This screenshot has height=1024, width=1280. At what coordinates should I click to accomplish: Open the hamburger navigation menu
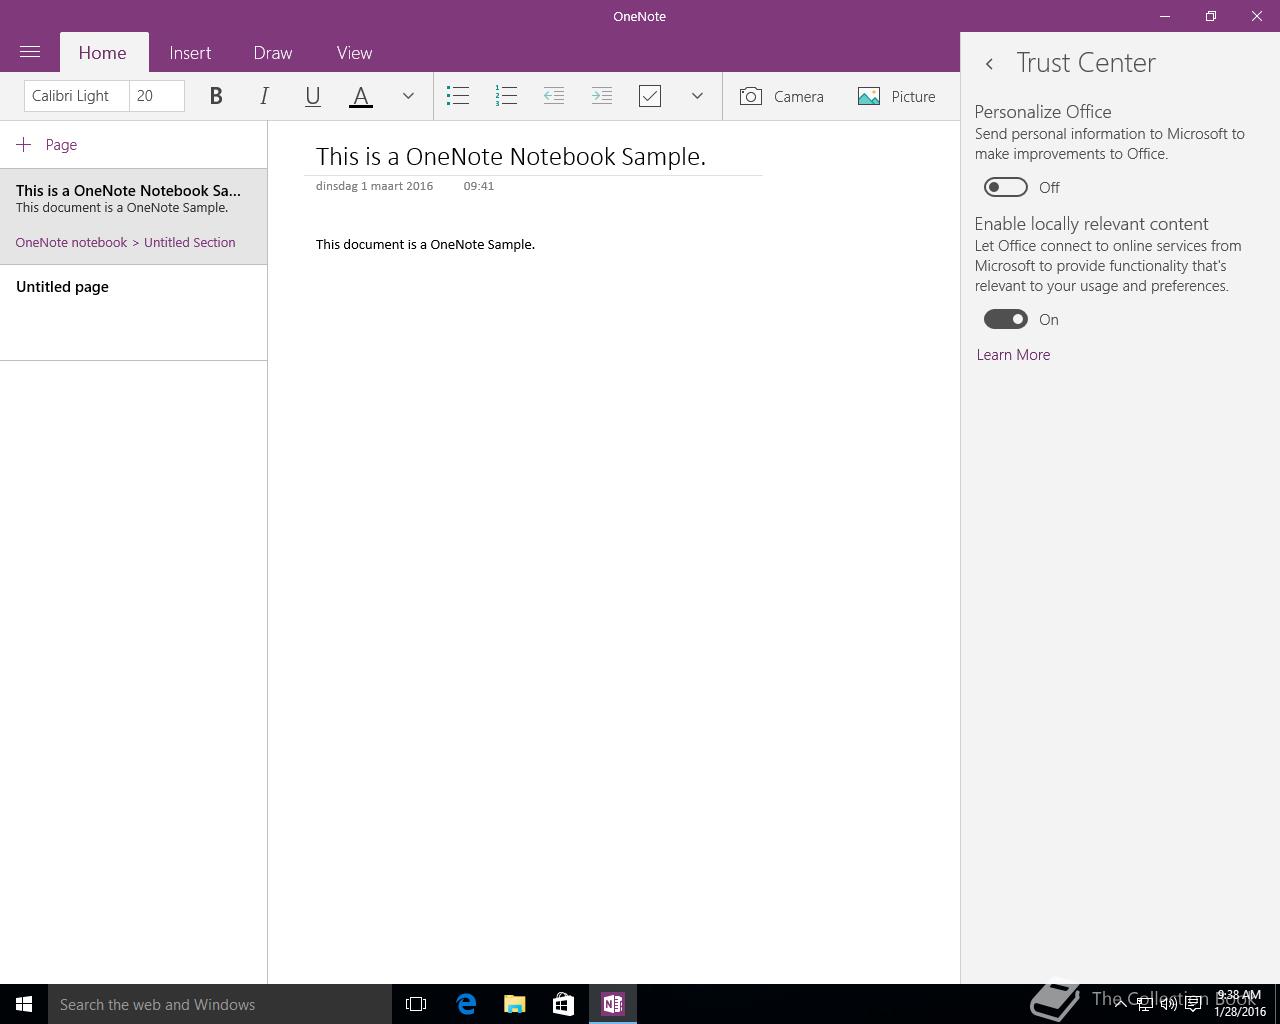30,52
